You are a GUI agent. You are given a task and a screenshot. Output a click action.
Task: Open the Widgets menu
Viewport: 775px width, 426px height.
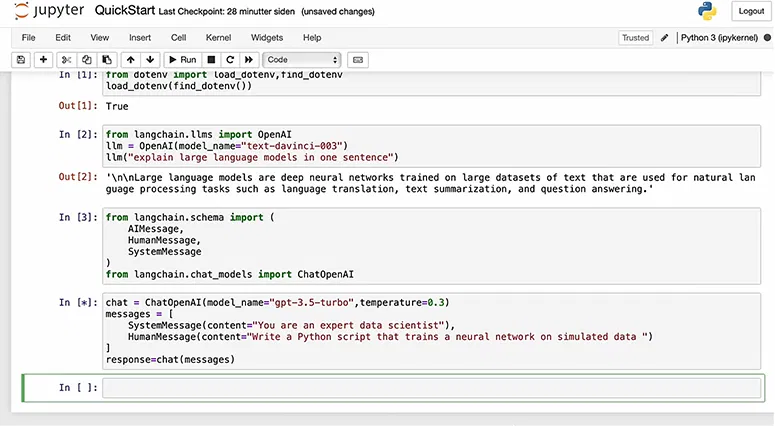point(267,38)
